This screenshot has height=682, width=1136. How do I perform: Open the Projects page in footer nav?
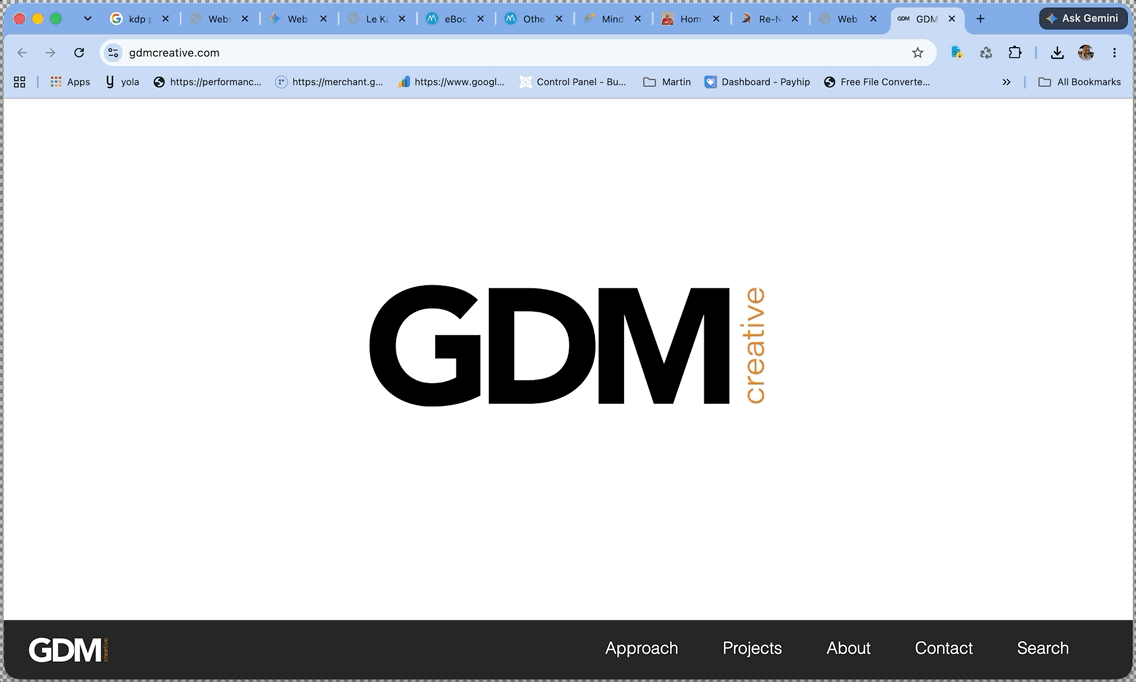[x=752, y=648]
